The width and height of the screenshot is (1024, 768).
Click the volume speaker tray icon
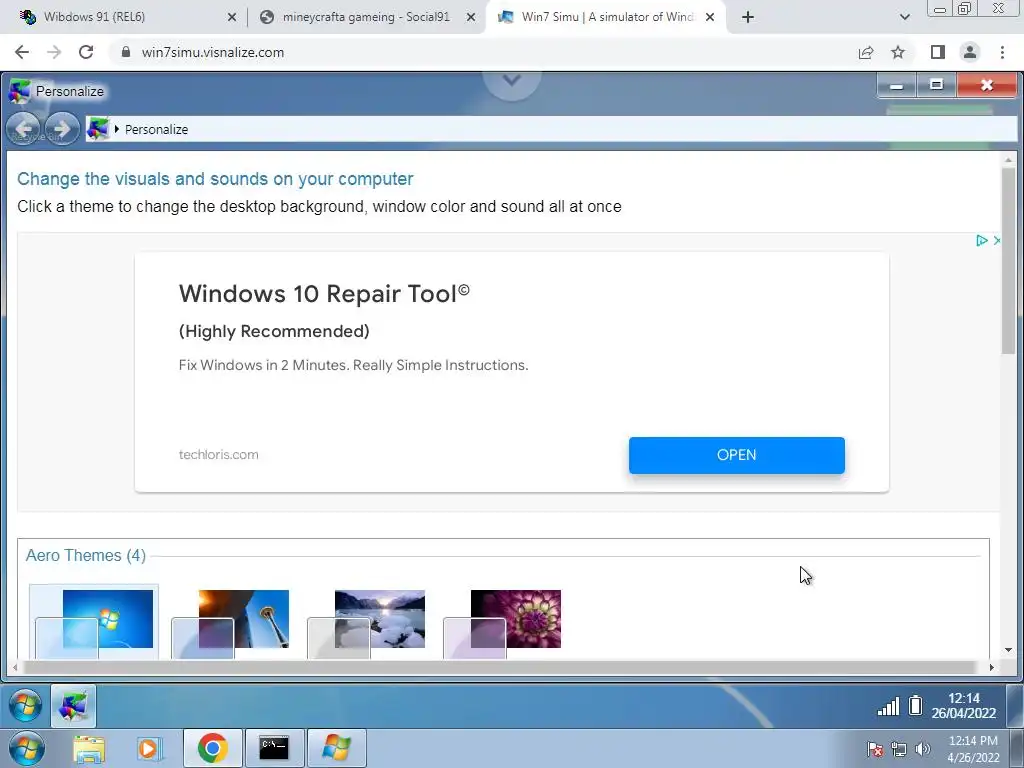(x=923, y=749)
